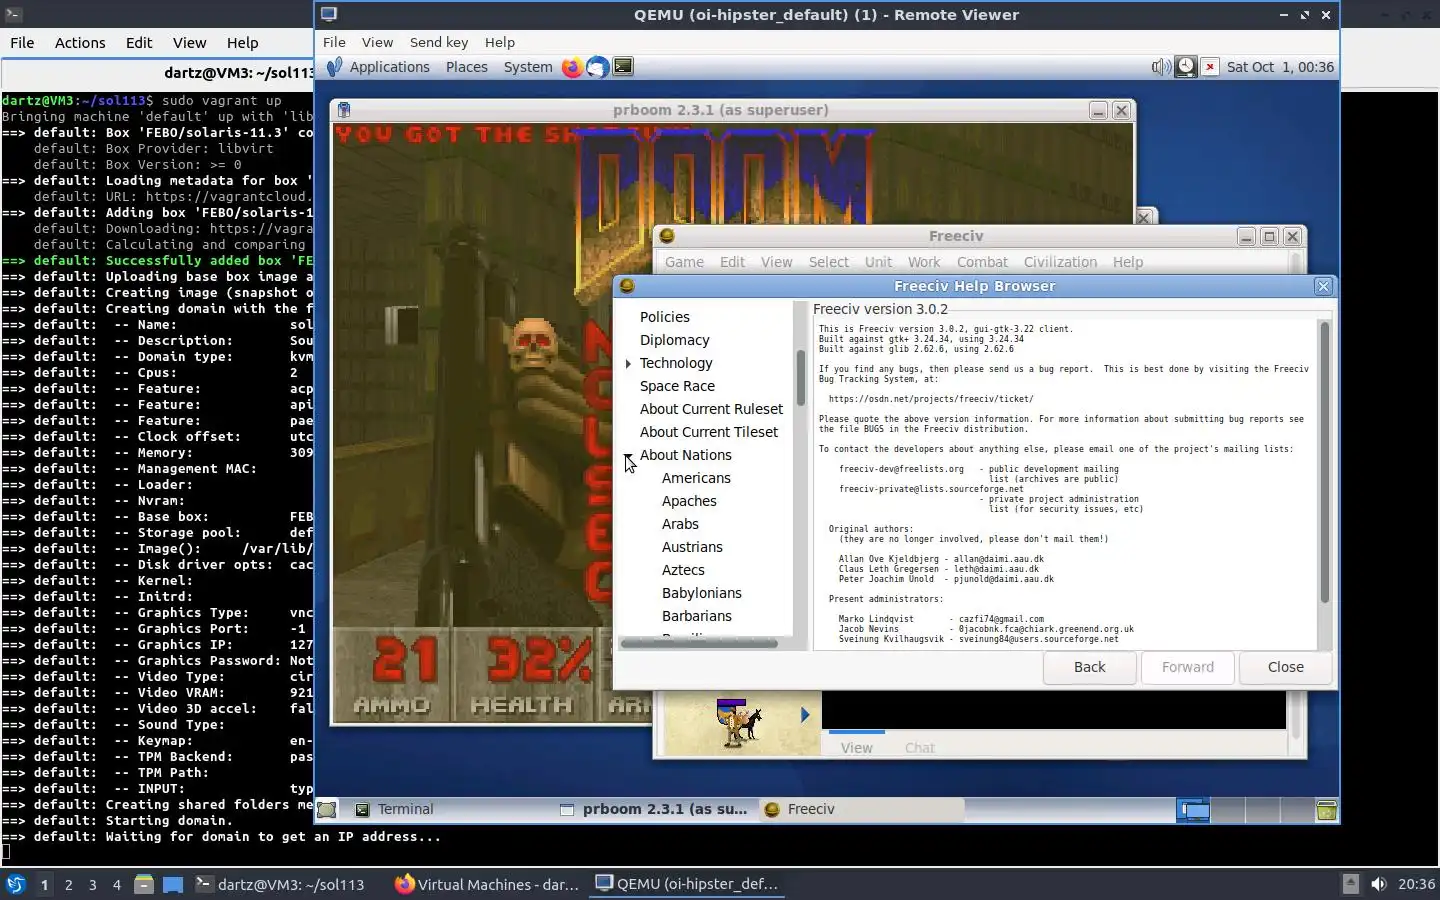Click help text vertical scrollbar

pos(1325,462)
